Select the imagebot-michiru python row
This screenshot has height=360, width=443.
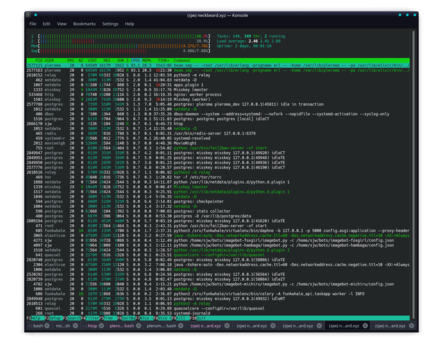pyautogui.click(x=218, y=284)
